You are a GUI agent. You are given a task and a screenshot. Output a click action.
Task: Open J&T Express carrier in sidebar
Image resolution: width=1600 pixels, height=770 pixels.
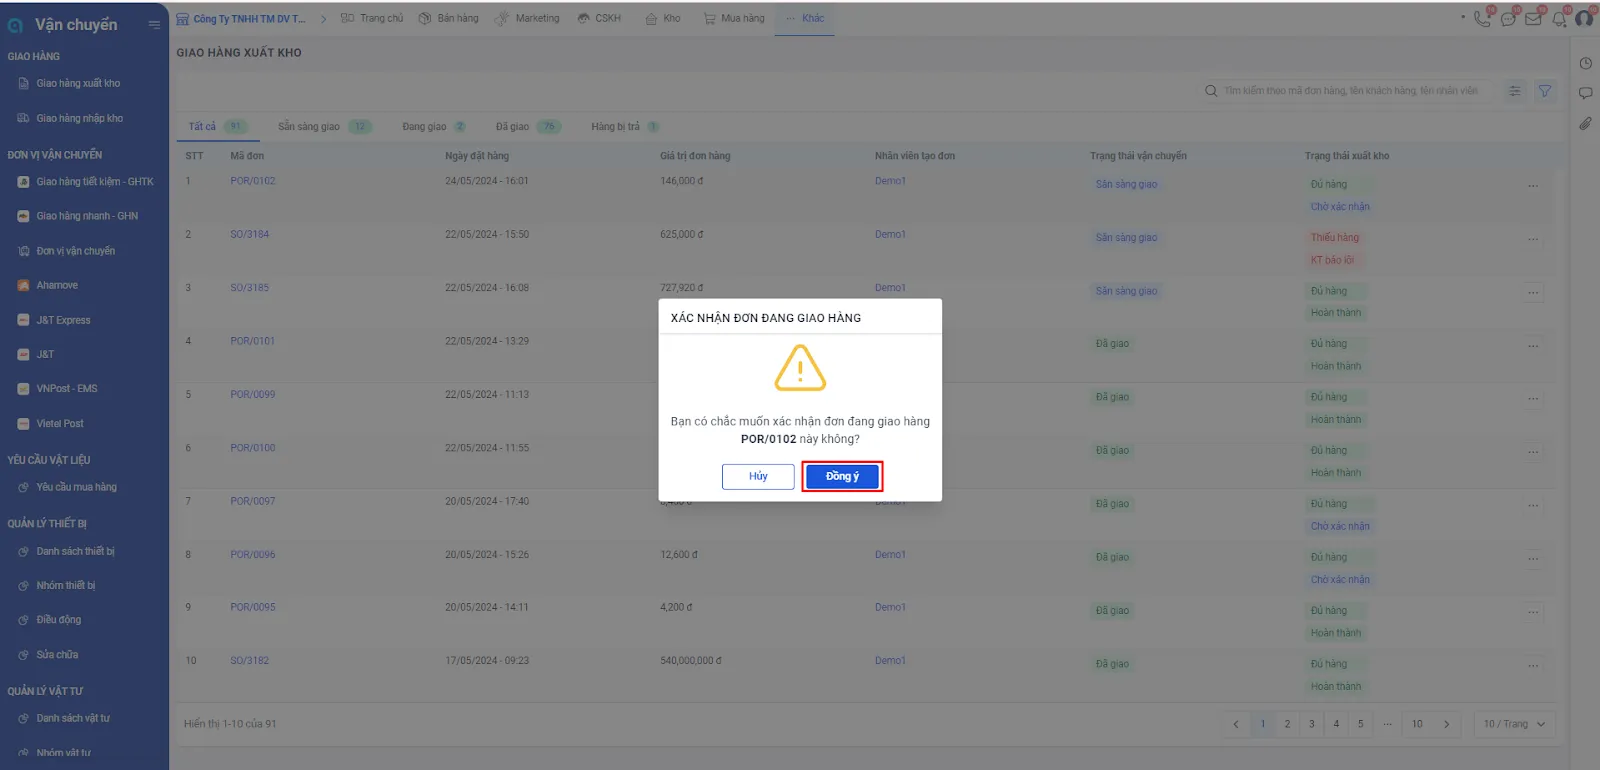(x=63, y=320)
